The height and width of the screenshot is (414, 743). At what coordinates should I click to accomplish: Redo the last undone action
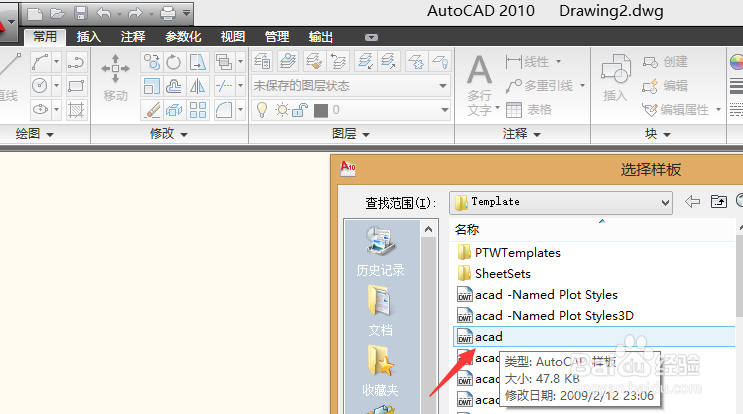(x=135, y=14)
